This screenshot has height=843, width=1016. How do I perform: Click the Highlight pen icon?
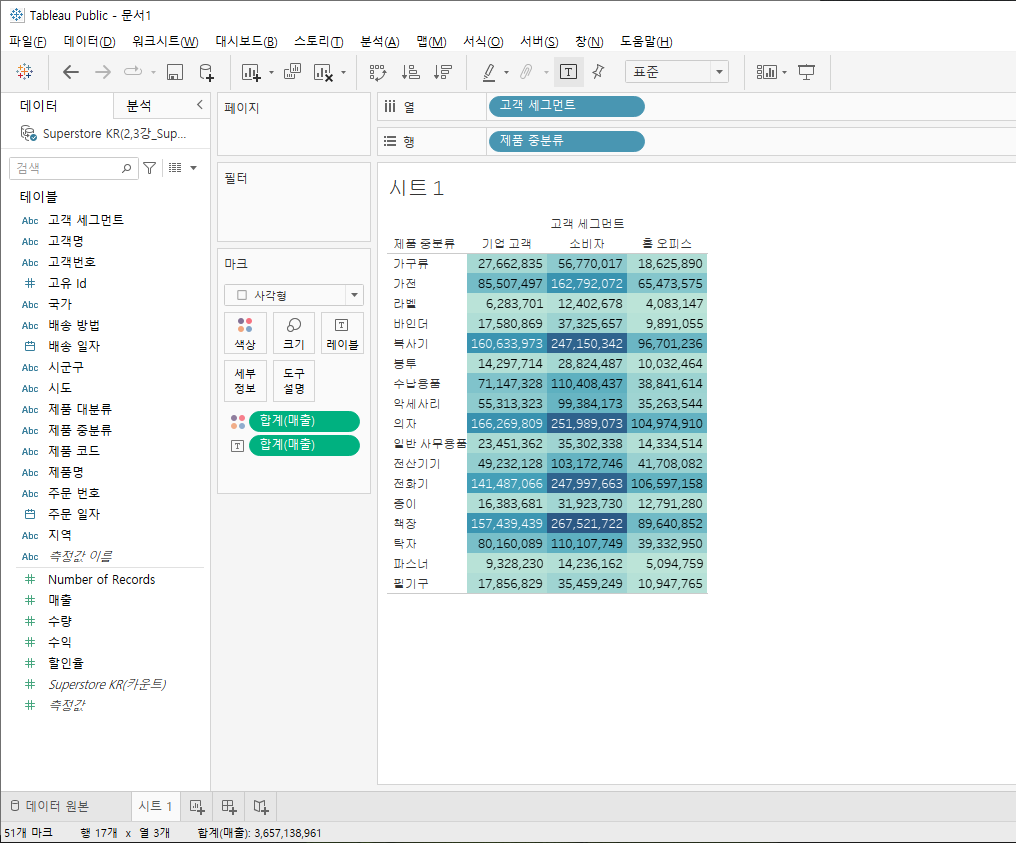(x=489, y=72)
